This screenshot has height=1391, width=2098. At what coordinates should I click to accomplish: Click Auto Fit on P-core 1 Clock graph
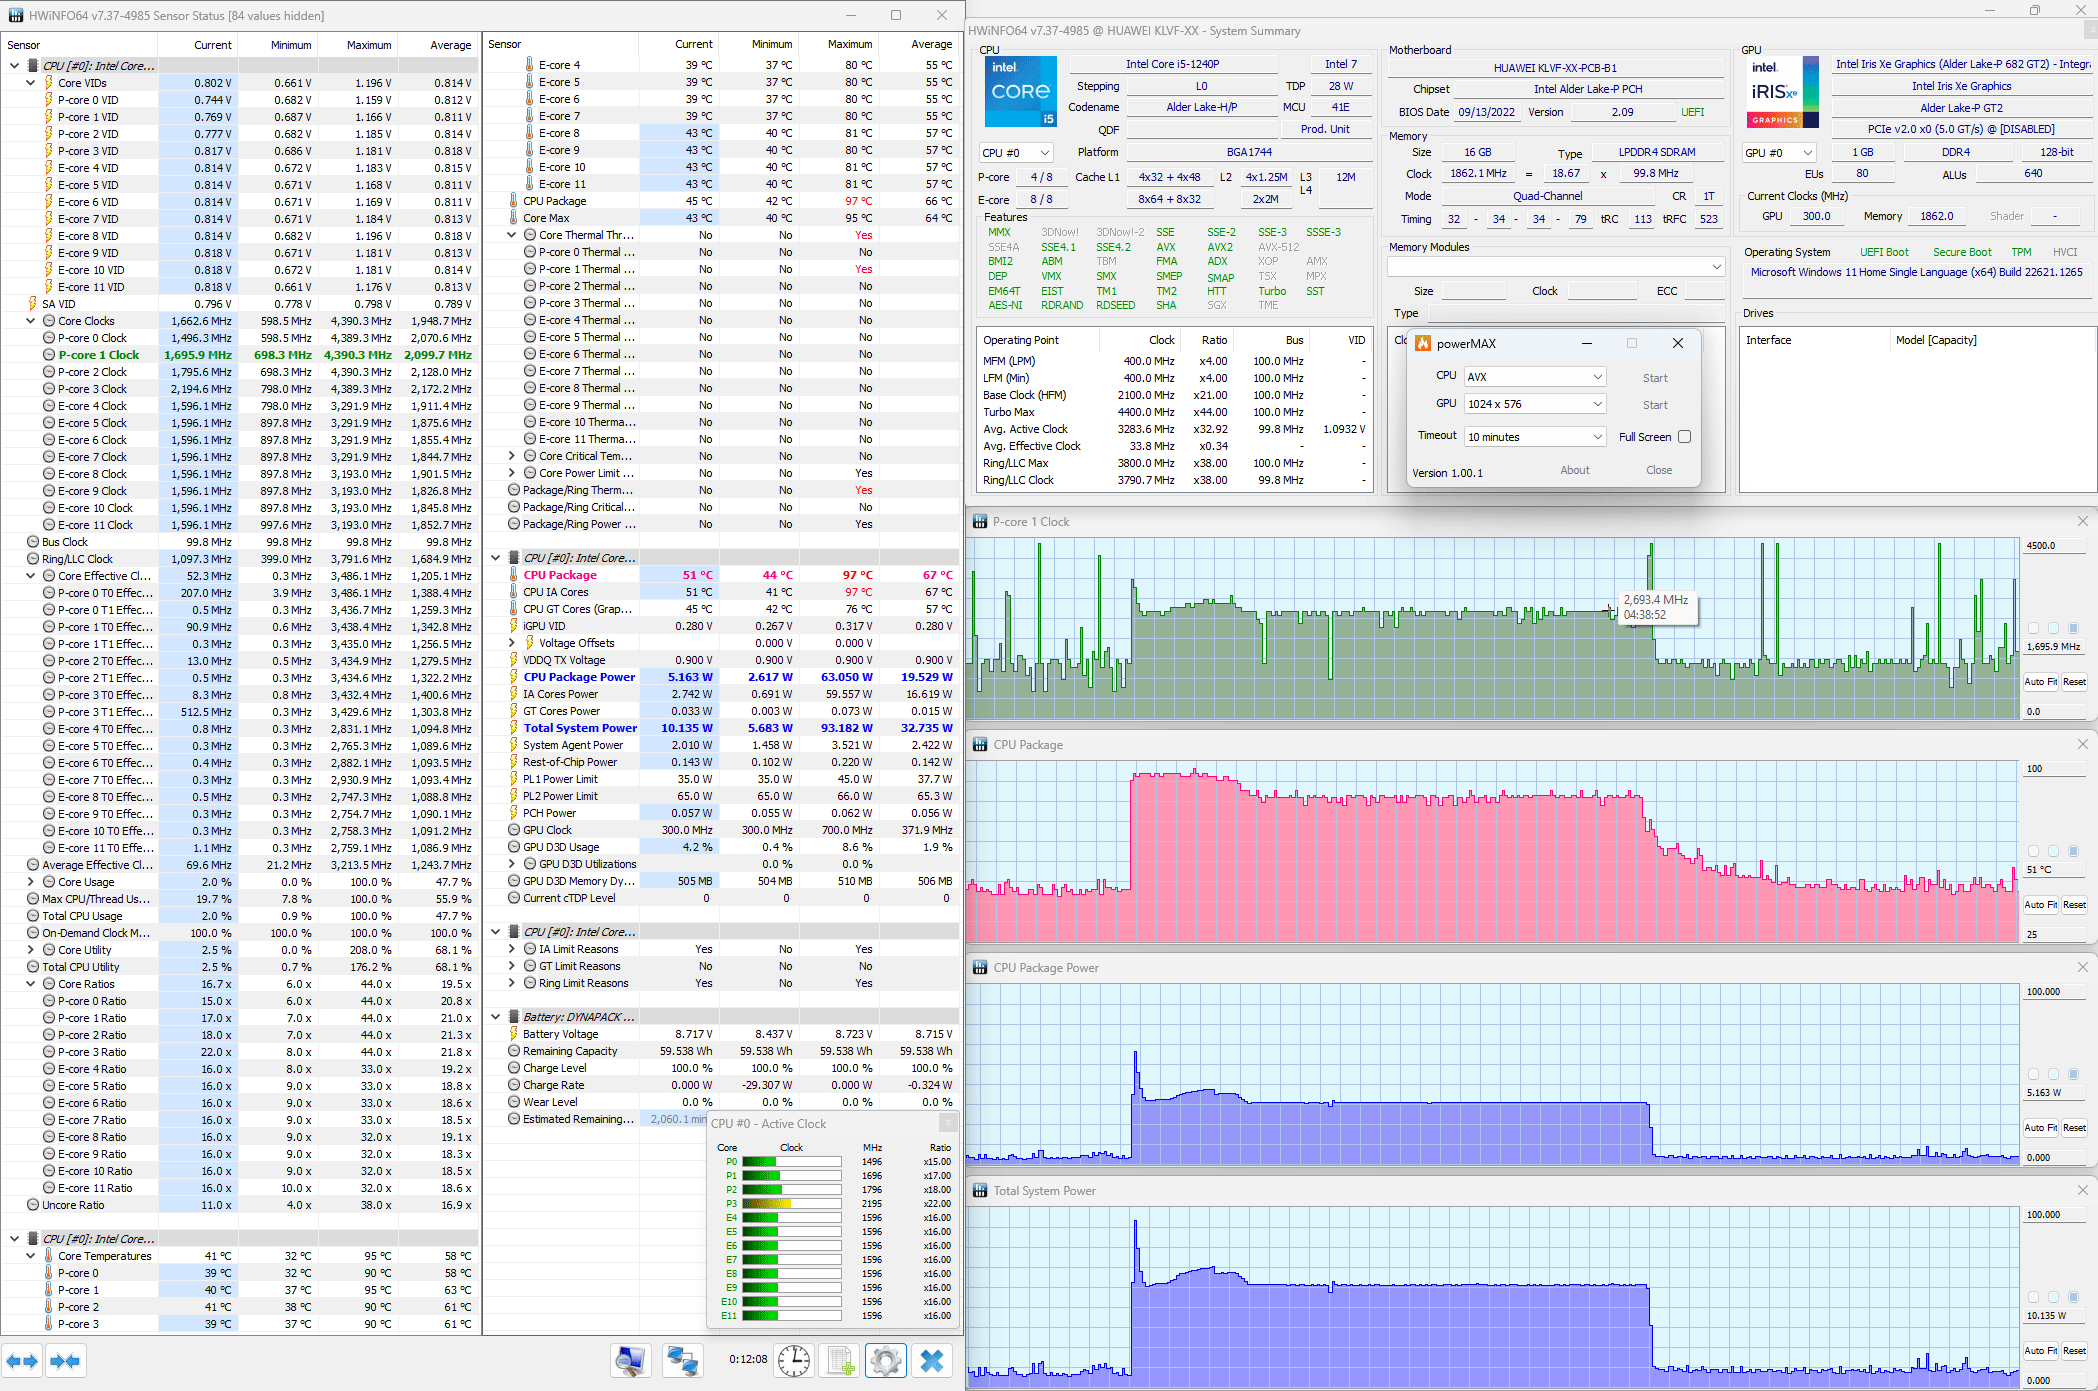(2040, 682)
